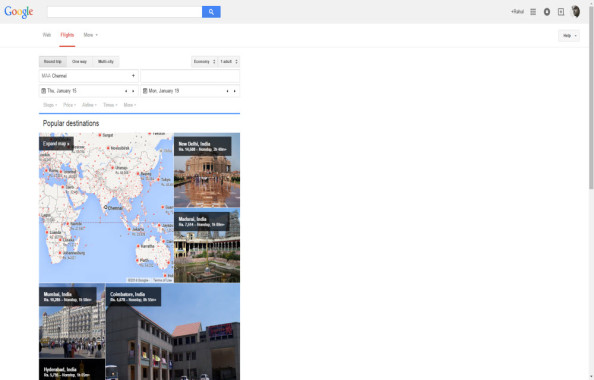Expand the Stops filter dropdown
594x380 pixels.
pyautogui.click(x=50, y=105)
